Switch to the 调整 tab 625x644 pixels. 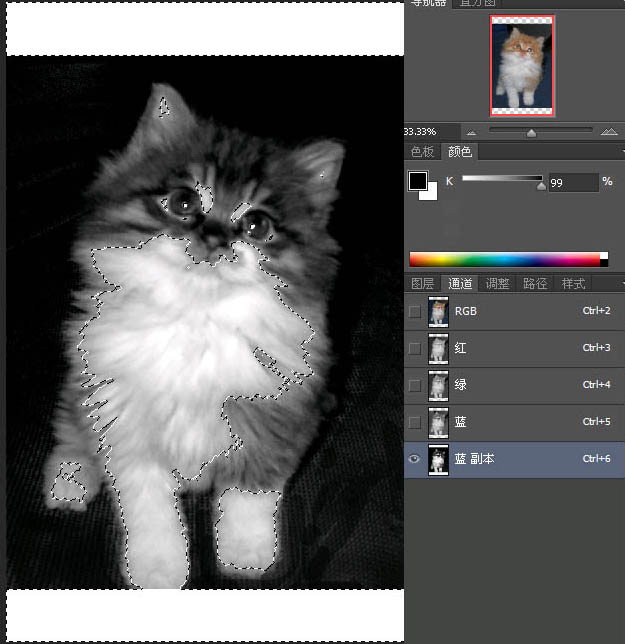click(498, 284)
